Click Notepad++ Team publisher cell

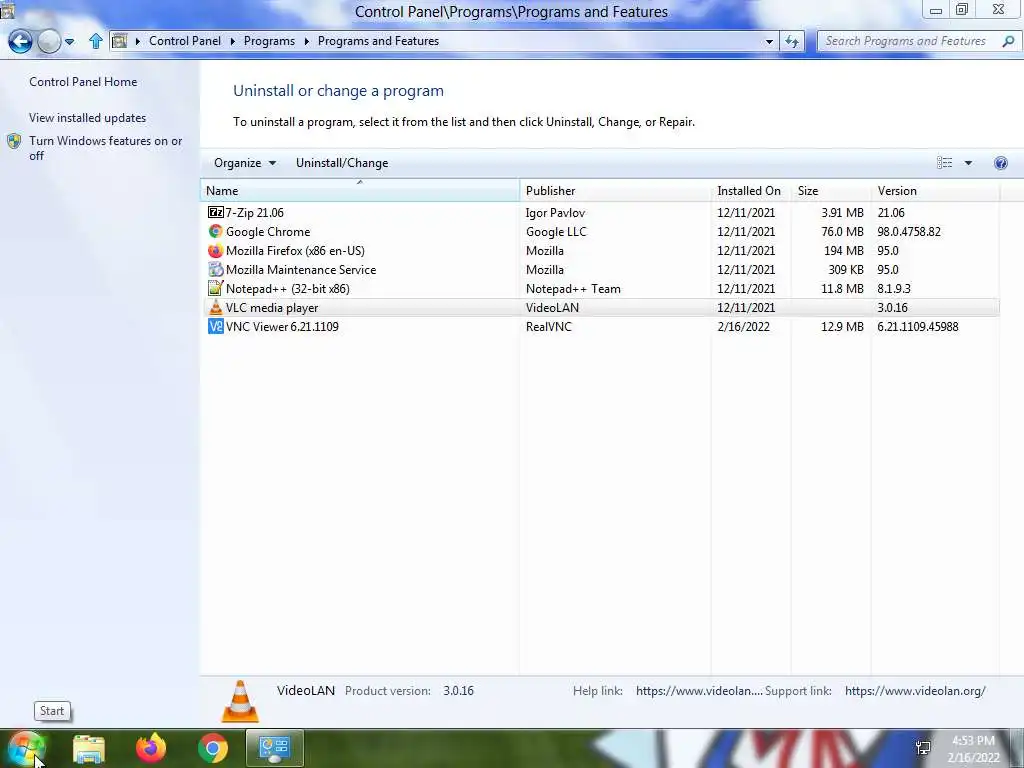pyautogui.click(x=573, y=289)
